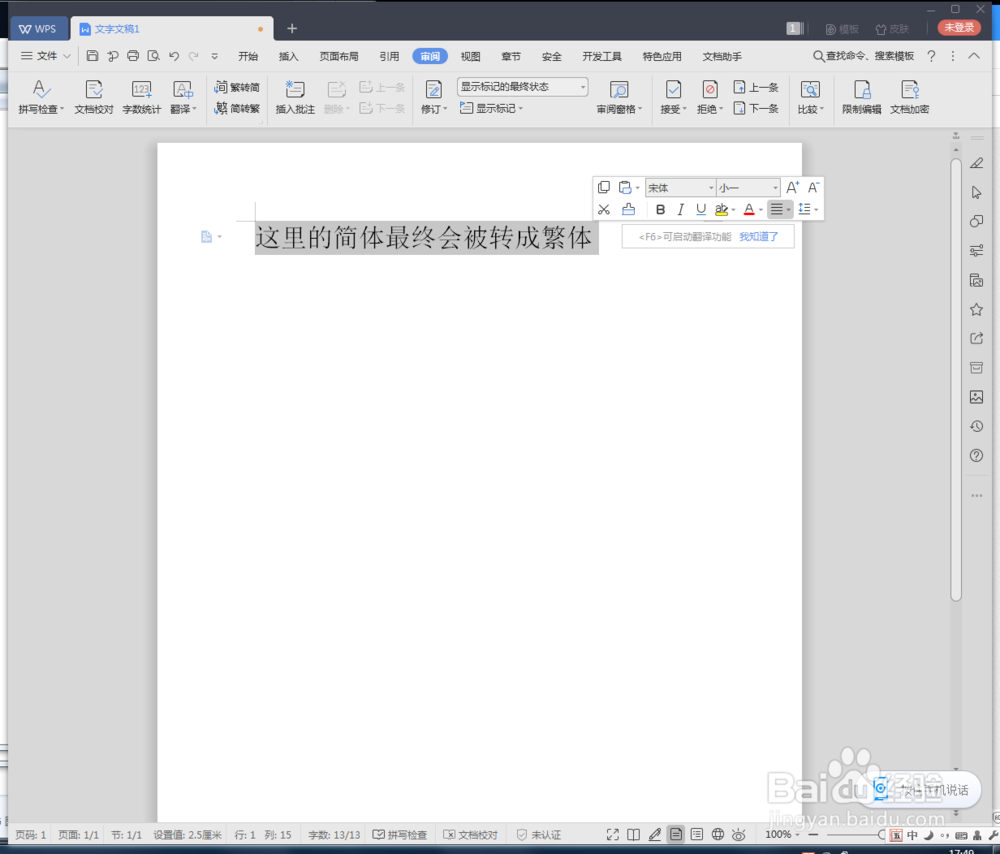Open document proofreading (文档校对) in ribbon

pos(94,98)
